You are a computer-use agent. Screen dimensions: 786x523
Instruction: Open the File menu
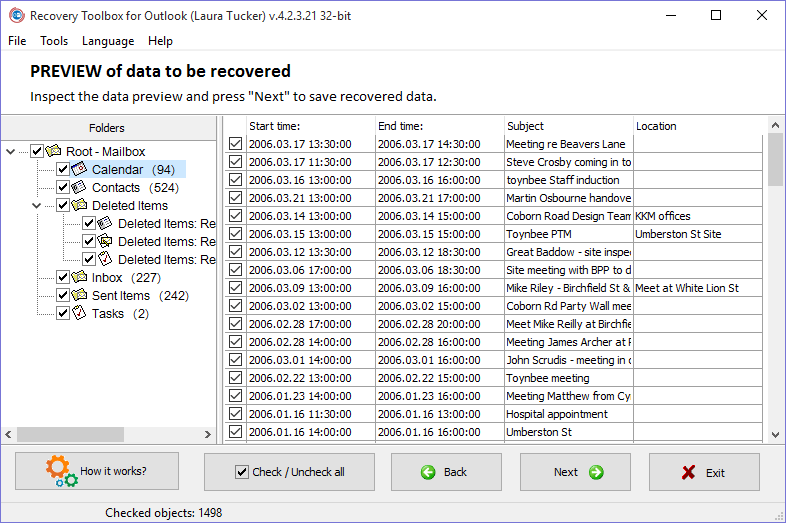point(17,41)
